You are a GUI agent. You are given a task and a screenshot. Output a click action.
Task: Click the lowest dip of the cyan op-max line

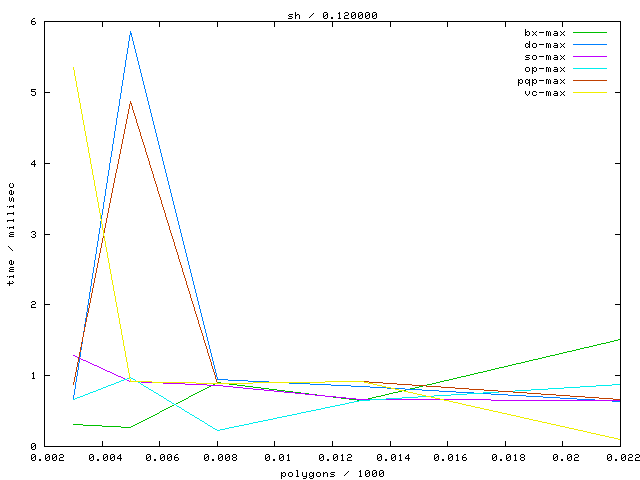[218, 430]
